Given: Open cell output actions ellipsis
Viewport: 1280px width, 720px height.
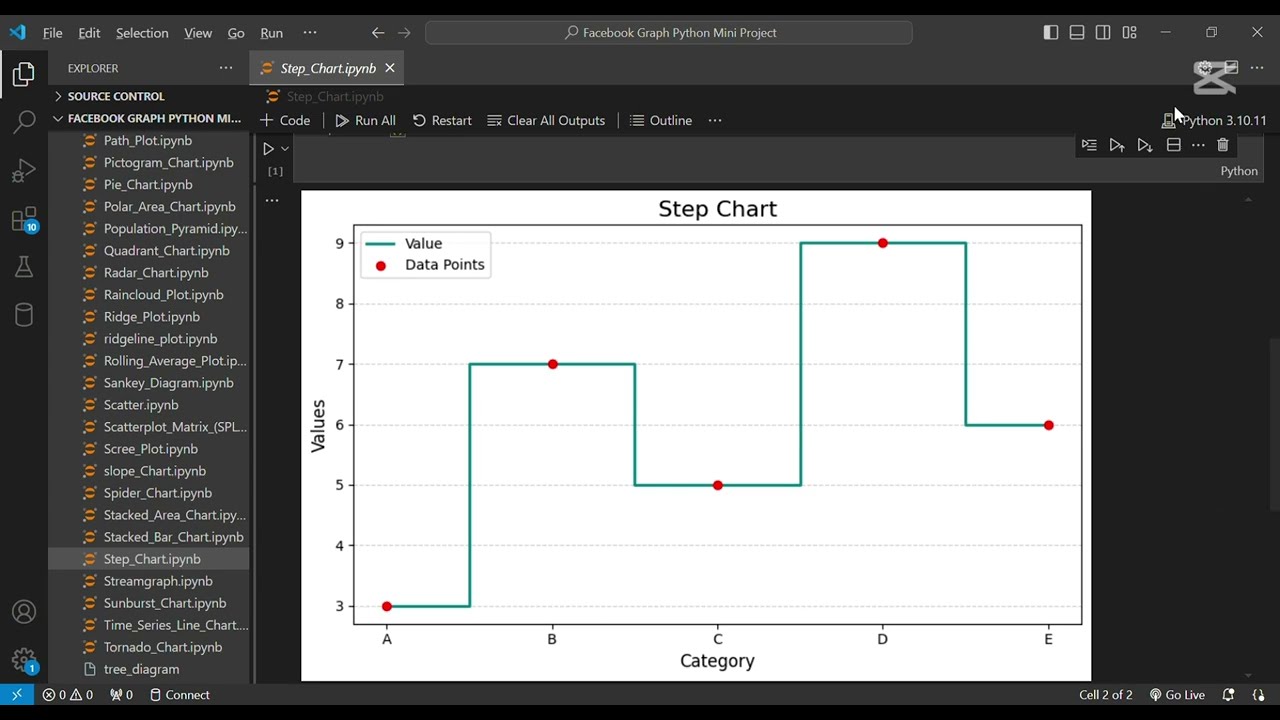Looking at the screenshot, I should pos(272,200).
